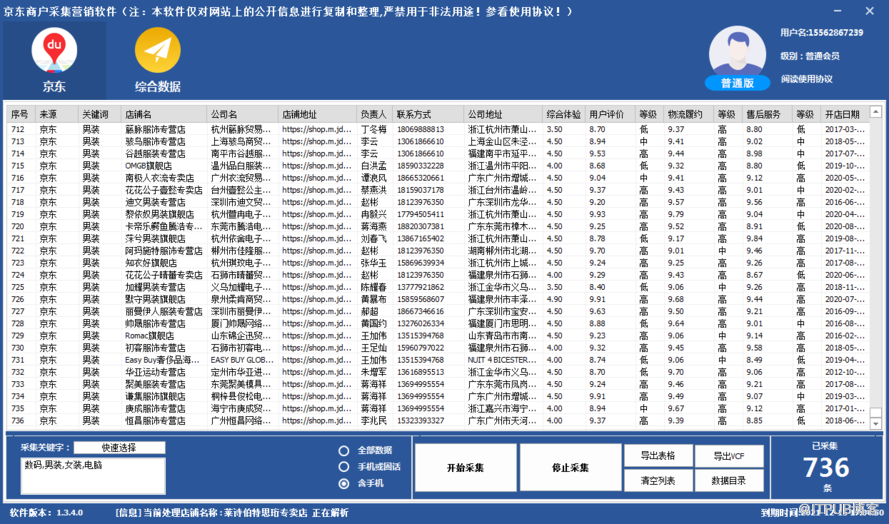Viewport: 889px width, 524px height.
Task: Click 负责人 column header
Action: tap(374, 114)
